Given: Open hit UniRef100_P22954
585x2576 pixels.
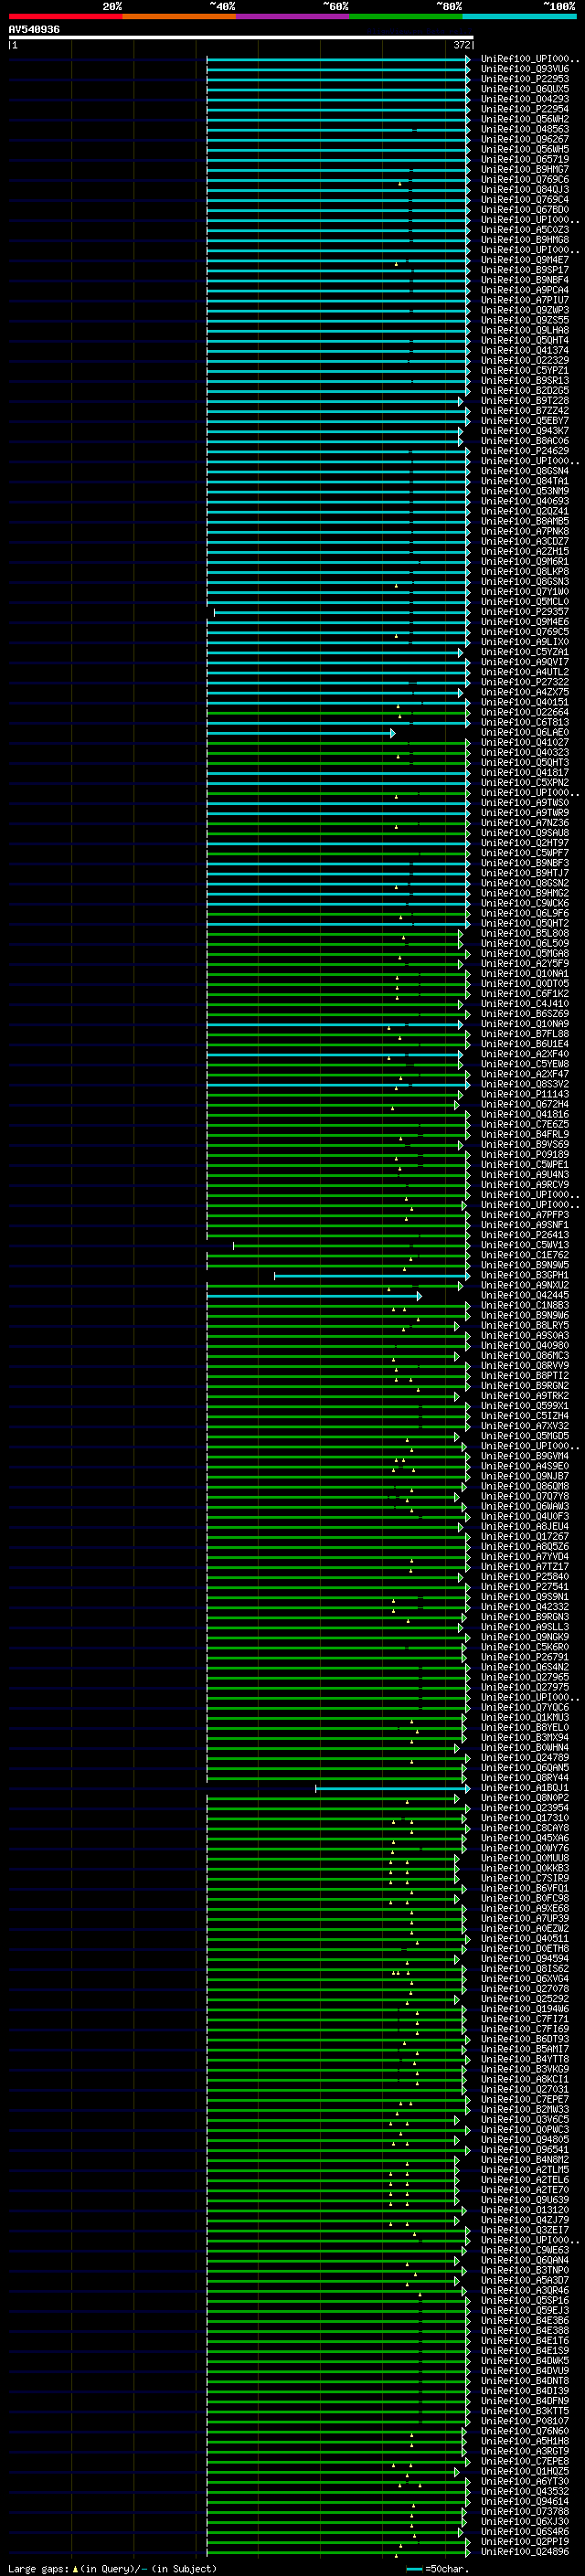Looking at the screenshot, I should (525, 109).
